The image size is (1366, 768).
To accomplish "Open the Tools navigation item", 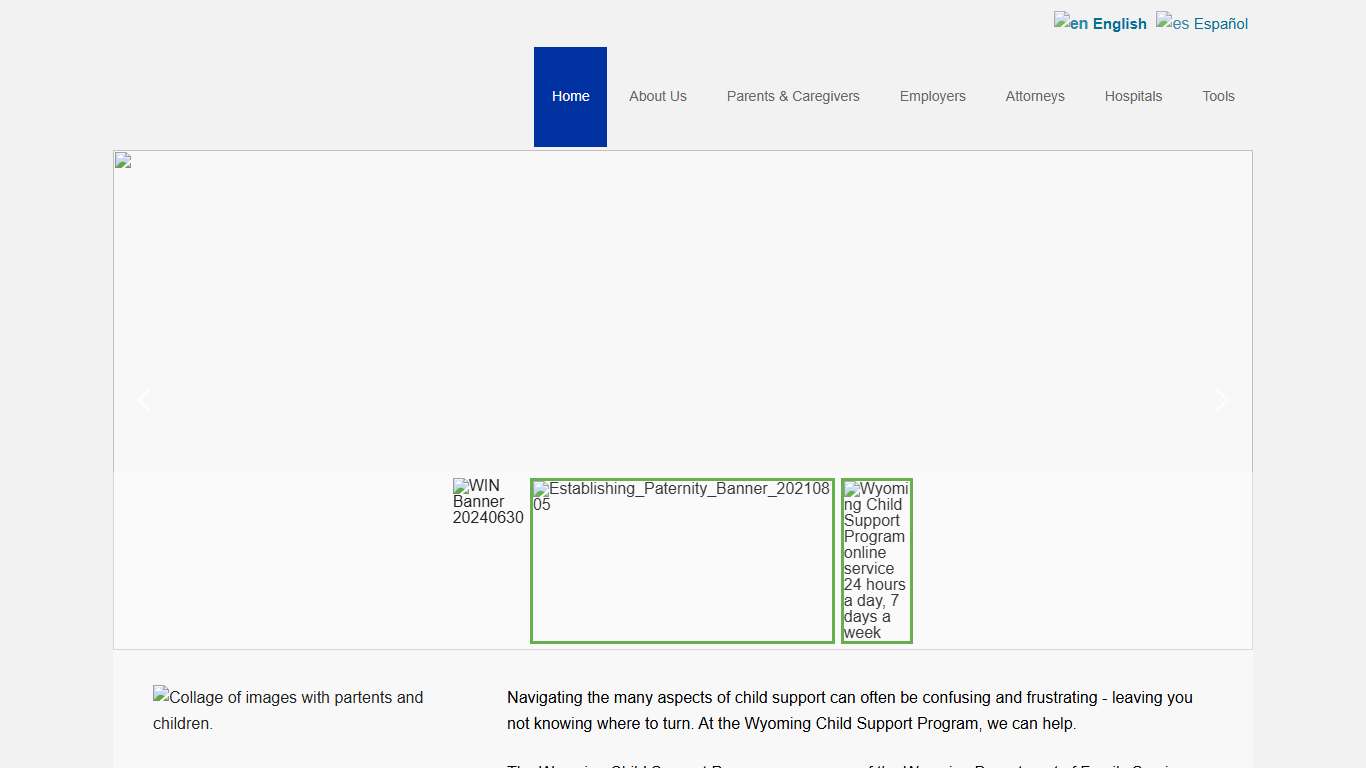I will tap(1218, 97).
